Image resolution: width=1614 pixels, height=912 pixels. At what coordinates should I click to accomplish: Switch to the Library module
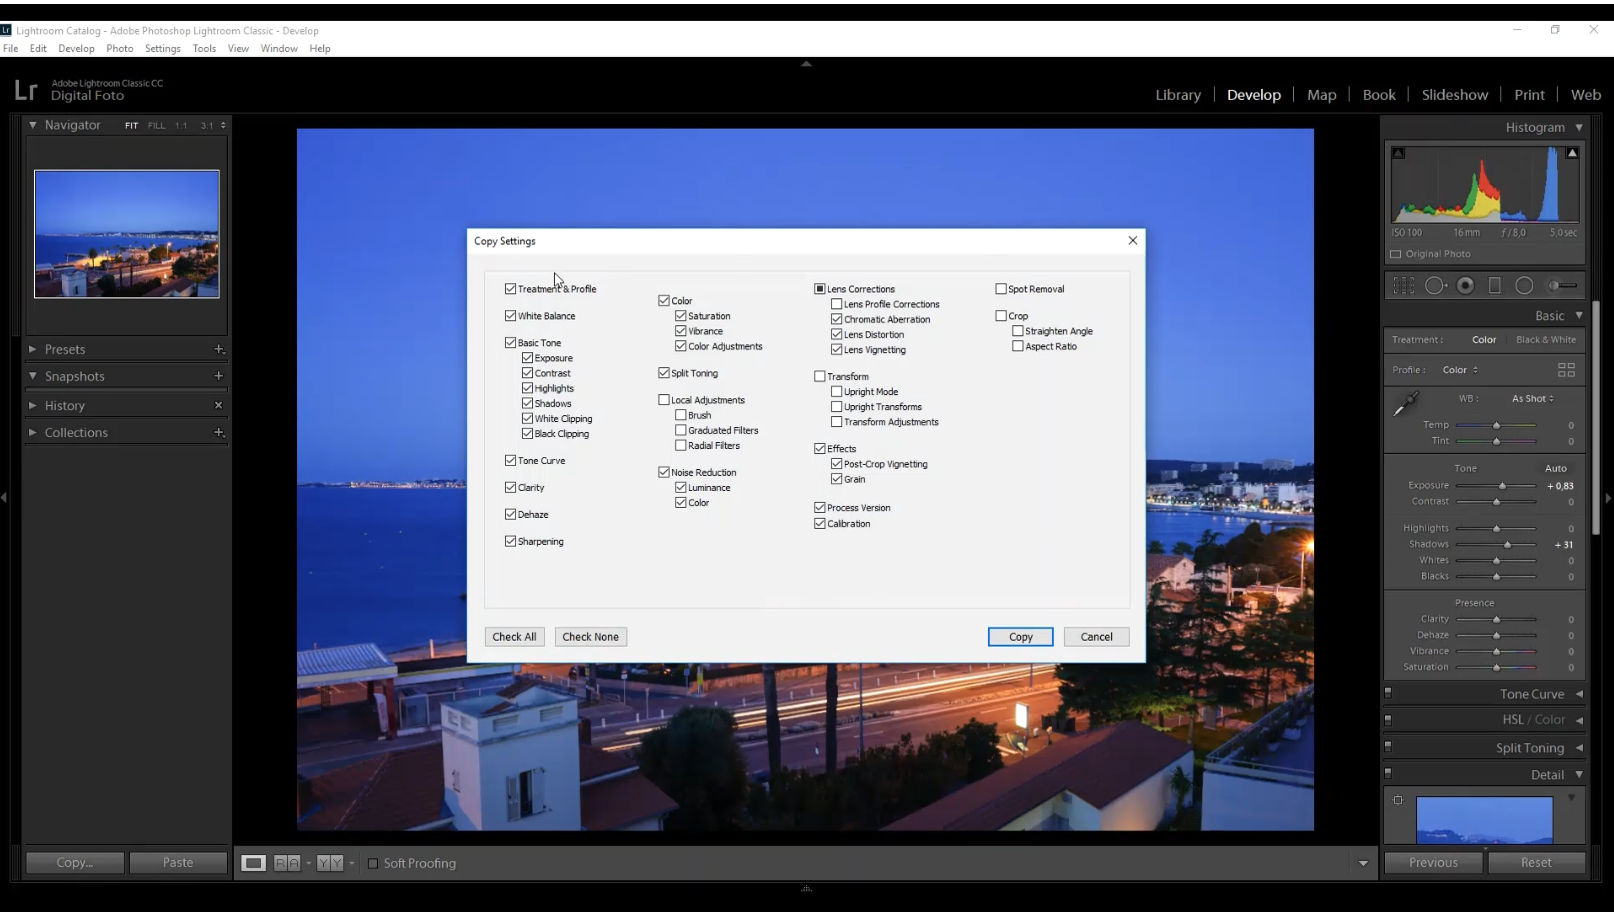[1177, 95]
